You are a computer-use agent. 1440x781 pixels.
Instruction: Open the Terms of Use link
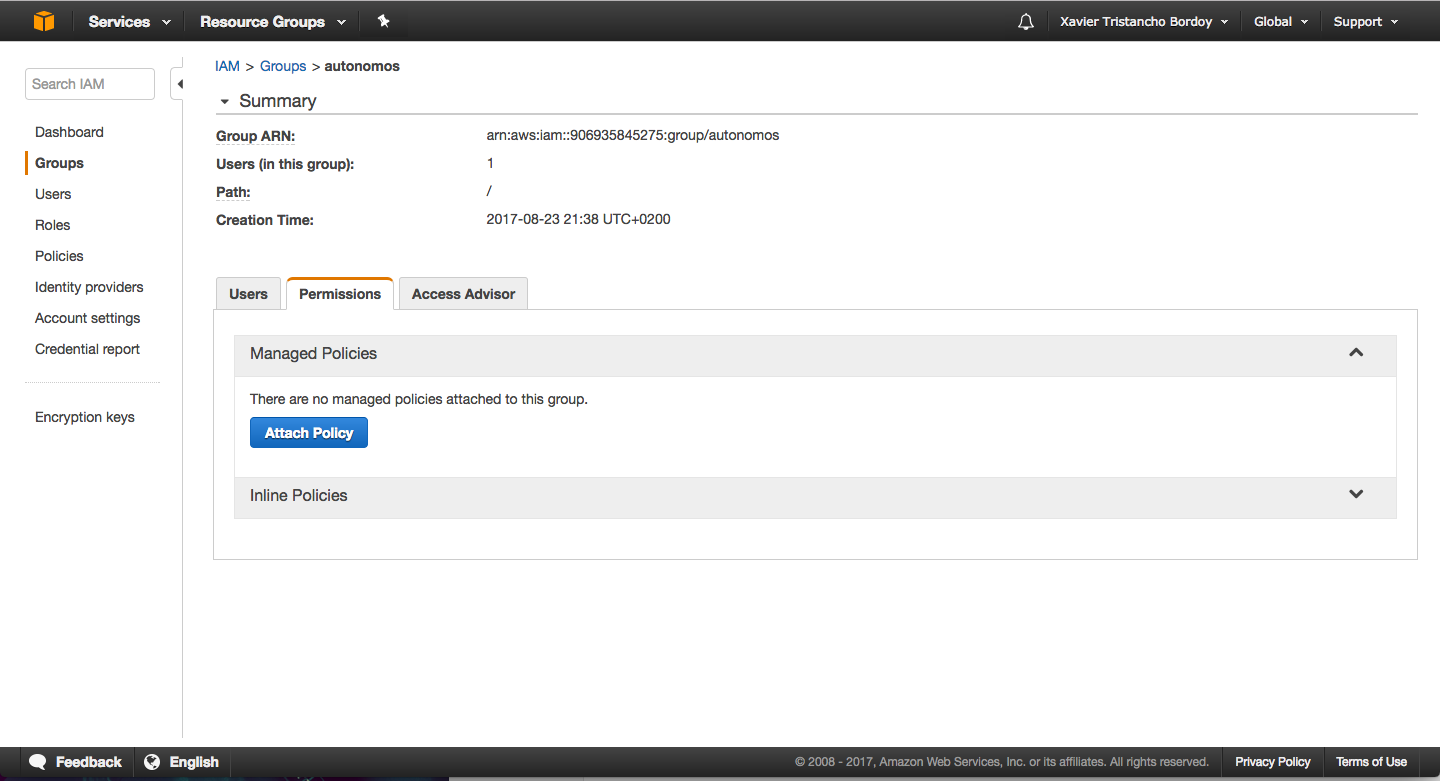coord(1371,762)
